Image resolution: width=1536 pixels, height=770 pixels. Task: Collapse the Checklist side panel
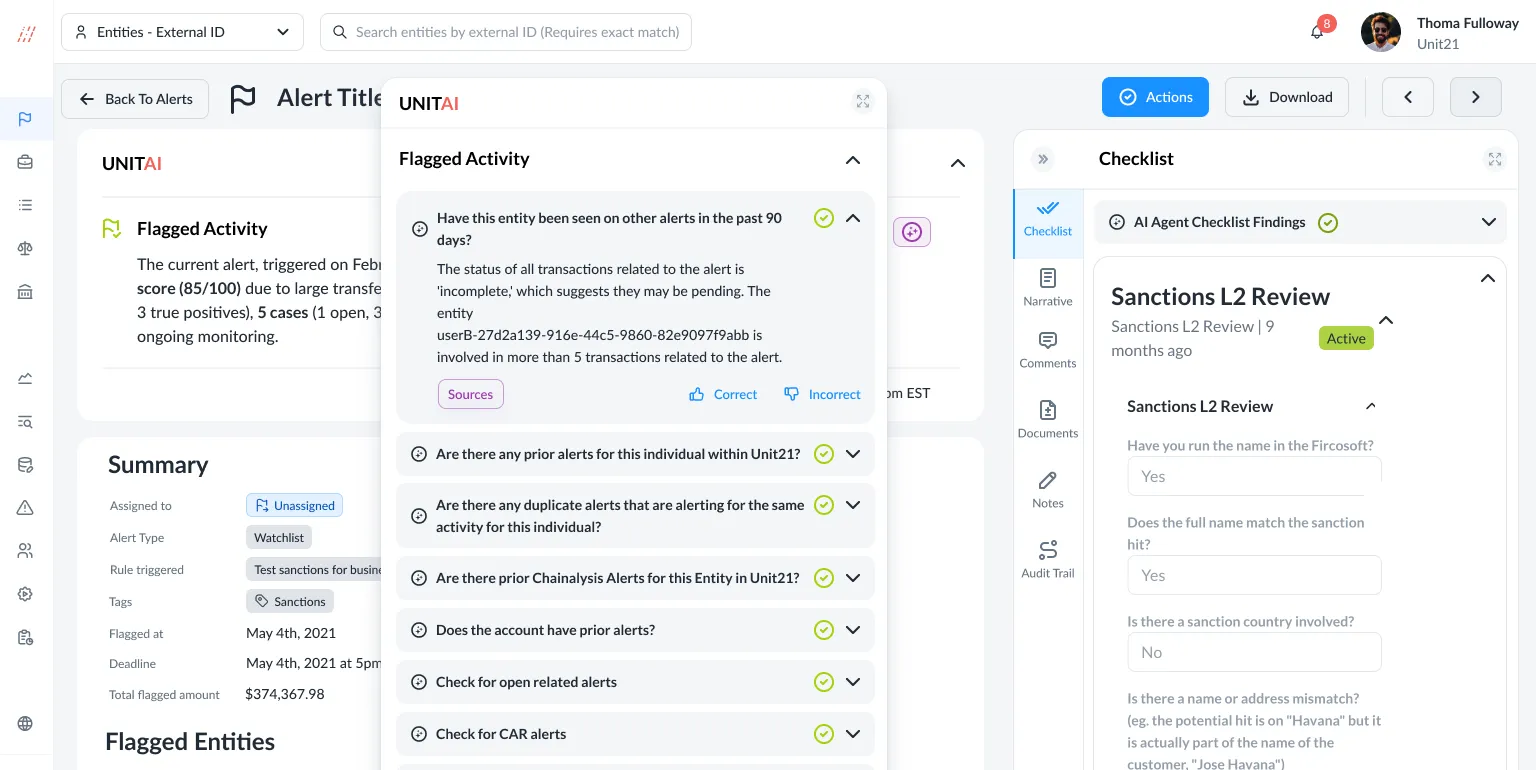[1043, 159]
